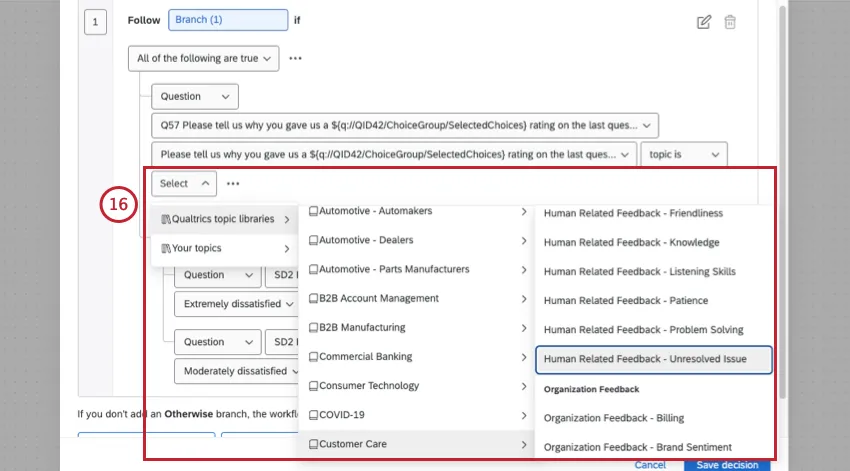Image resolution: width=850 pixels, height=471 pixels.
Task: Delete branch 1 with the trash icon
Action: (730, 22)
